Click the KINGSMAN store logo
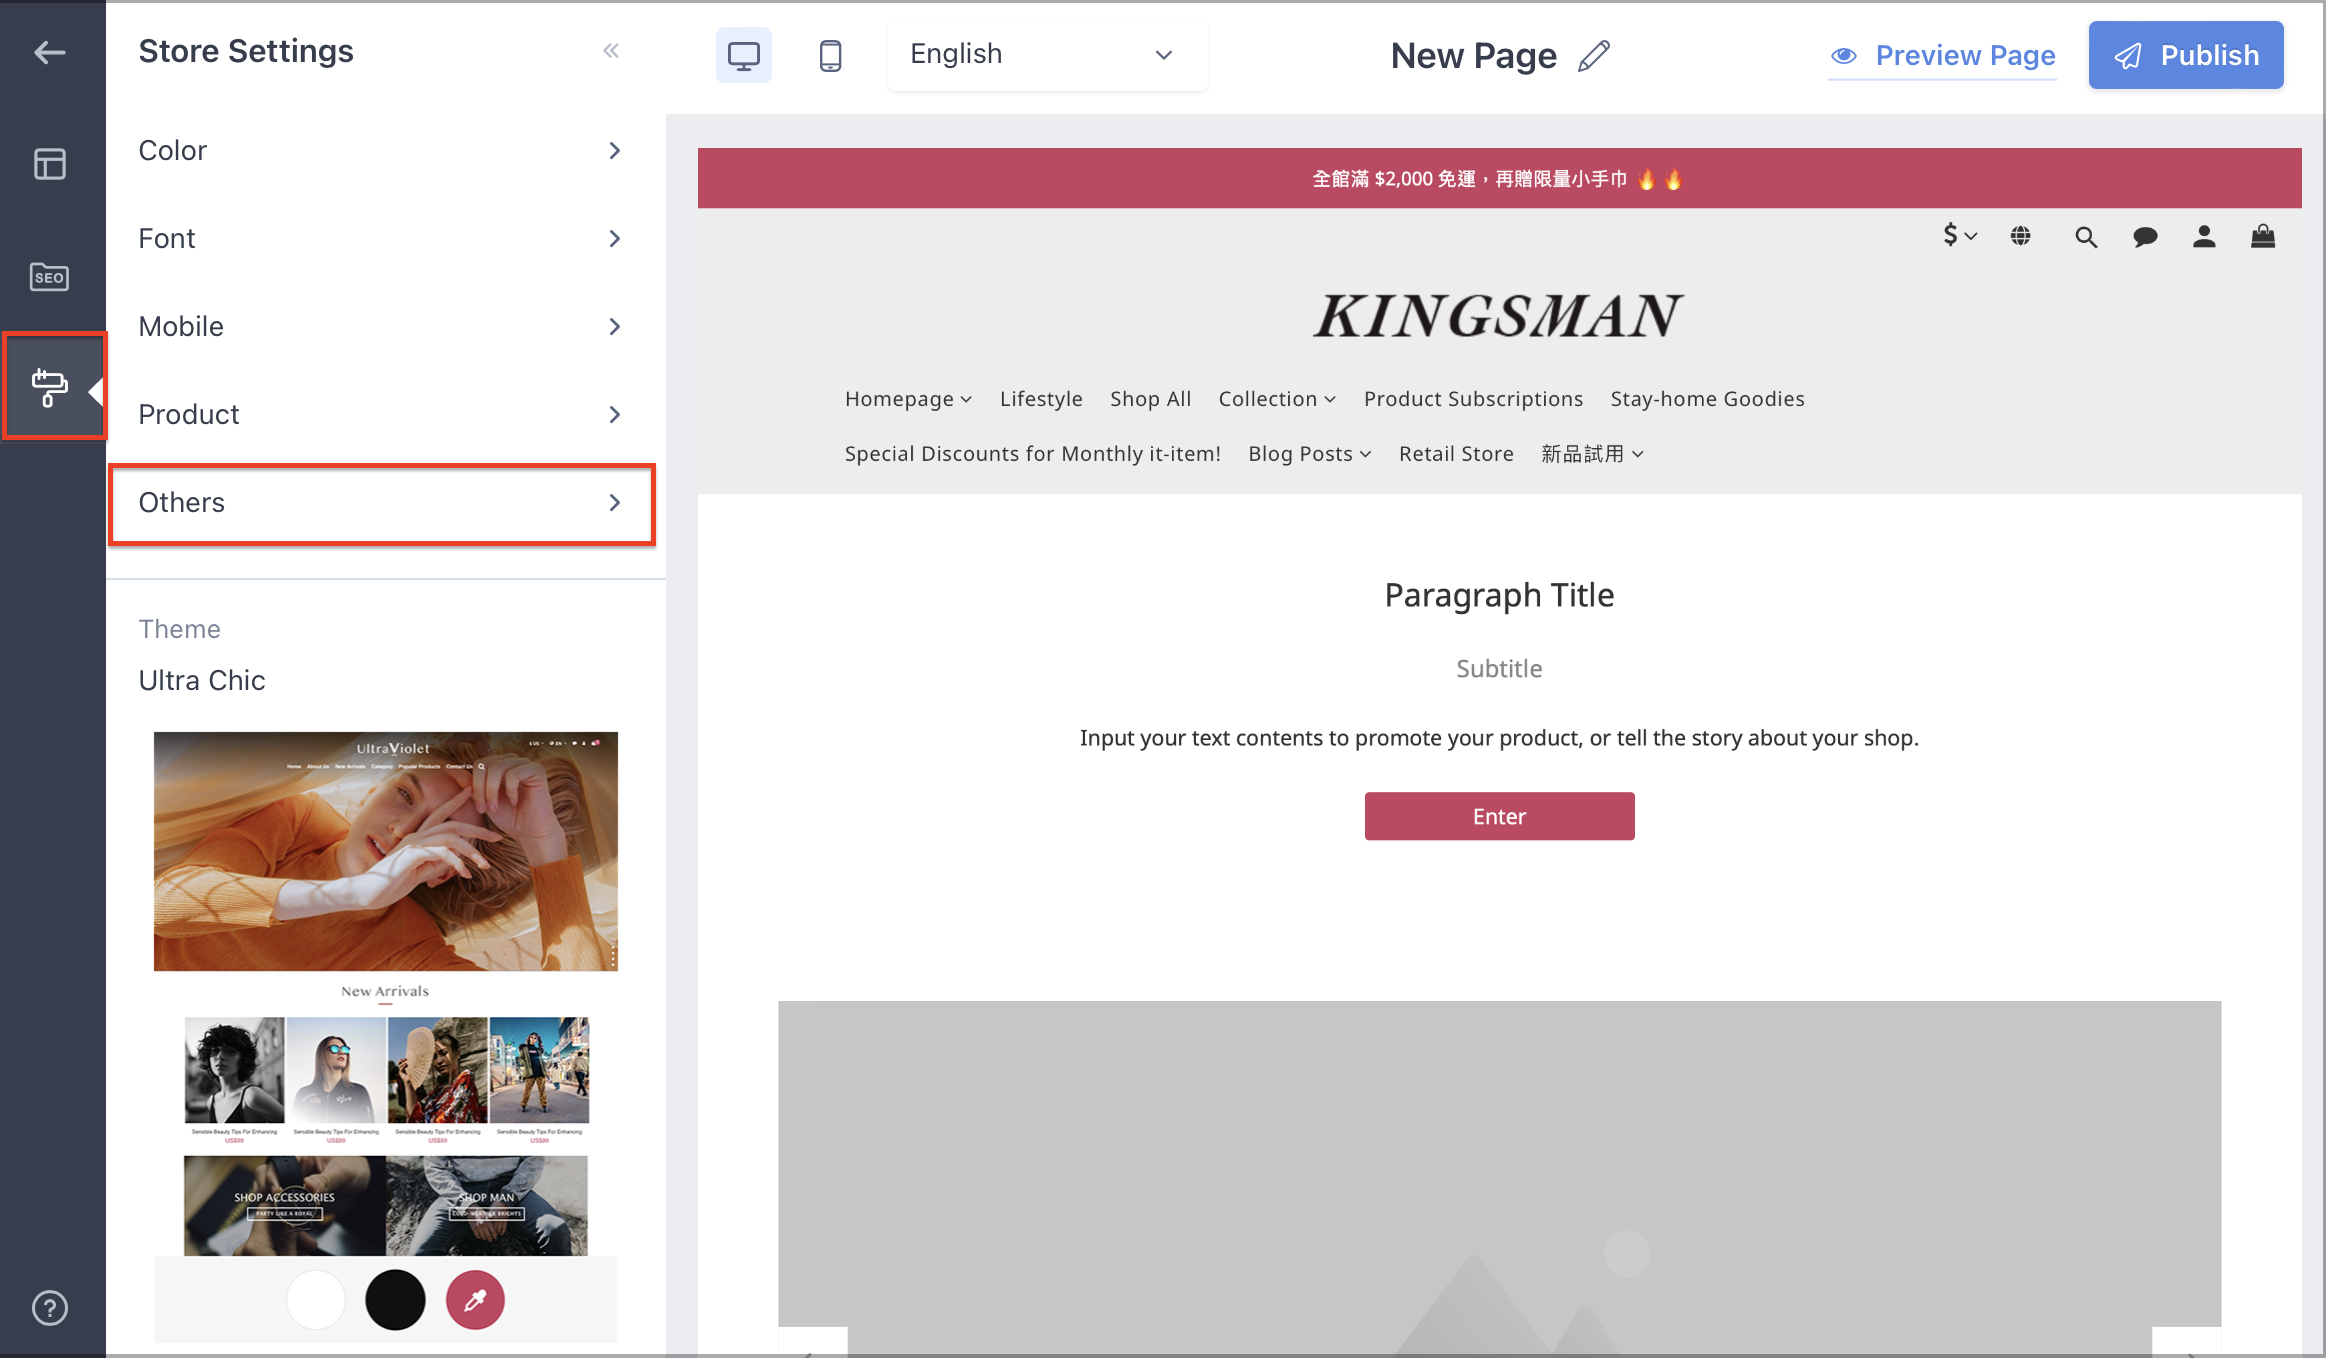This screenshot has height=1358, width=2326. [x=1499, y=316]
